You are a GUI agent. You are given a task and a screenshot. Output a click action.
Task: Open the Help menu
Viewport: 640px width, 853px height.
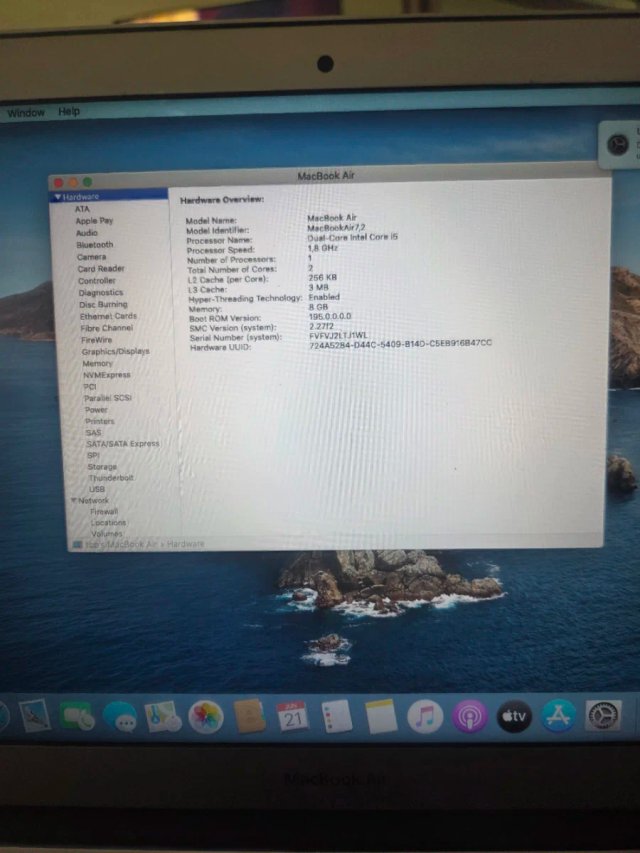pos(69,111)
